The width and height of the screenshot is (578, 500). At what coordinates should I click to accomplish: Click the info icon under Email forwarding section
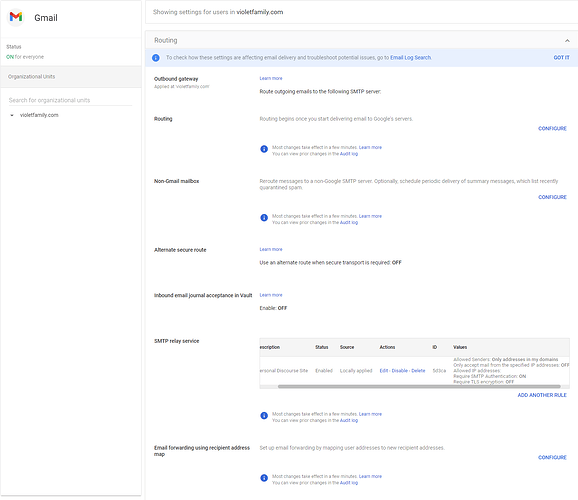264,478
